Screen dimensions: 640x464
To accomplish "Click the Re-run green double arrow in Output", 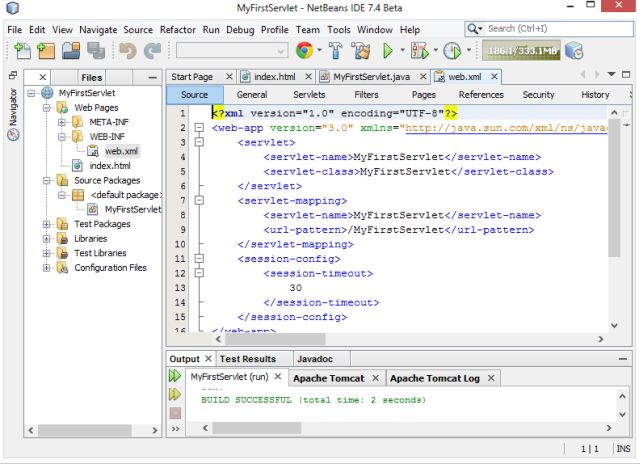I will click(175, 376).
